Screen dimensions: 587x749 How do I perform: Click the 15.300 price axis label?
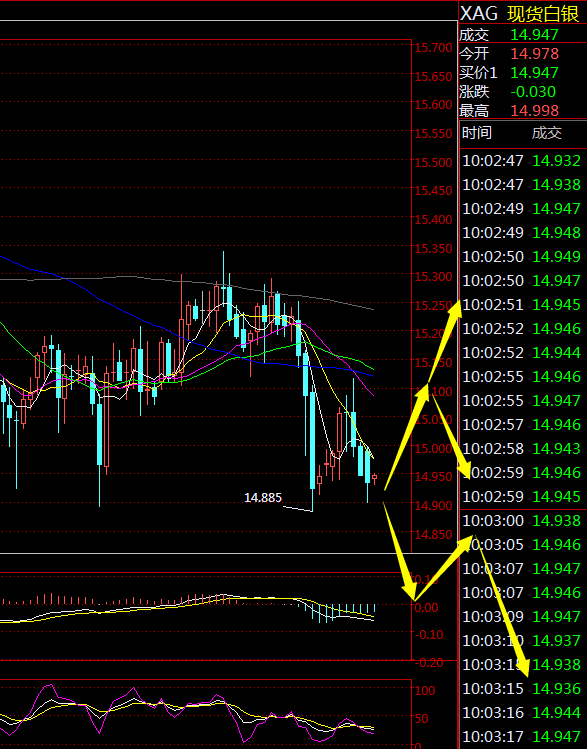pyautogui.click(x=433, y=277)
